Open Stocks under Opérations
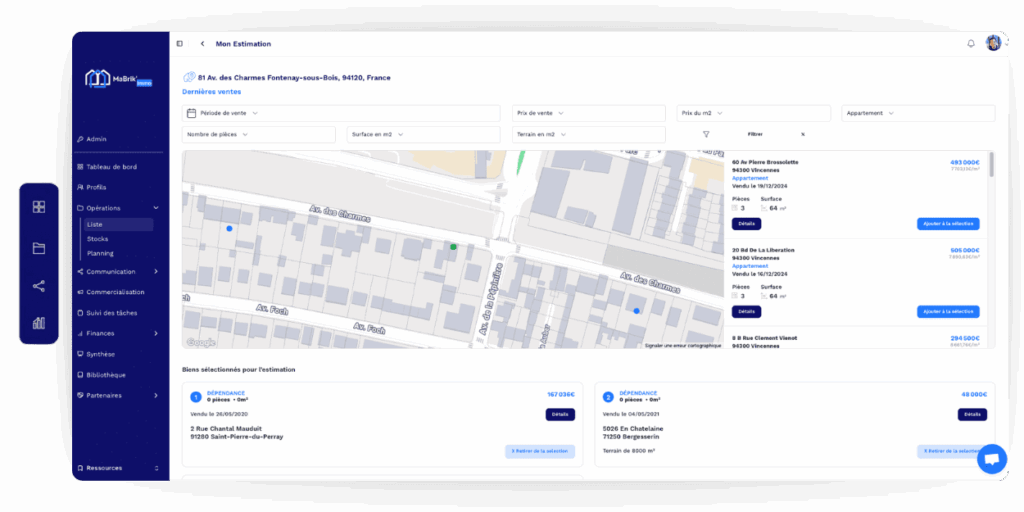The width and height of the screenshot is (1024, 512). coord(98,239)
